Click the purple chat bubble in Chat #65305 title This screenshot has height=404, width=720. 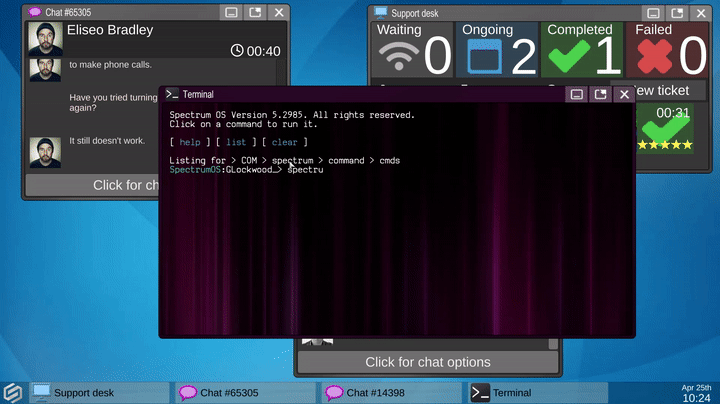(35, 12)
